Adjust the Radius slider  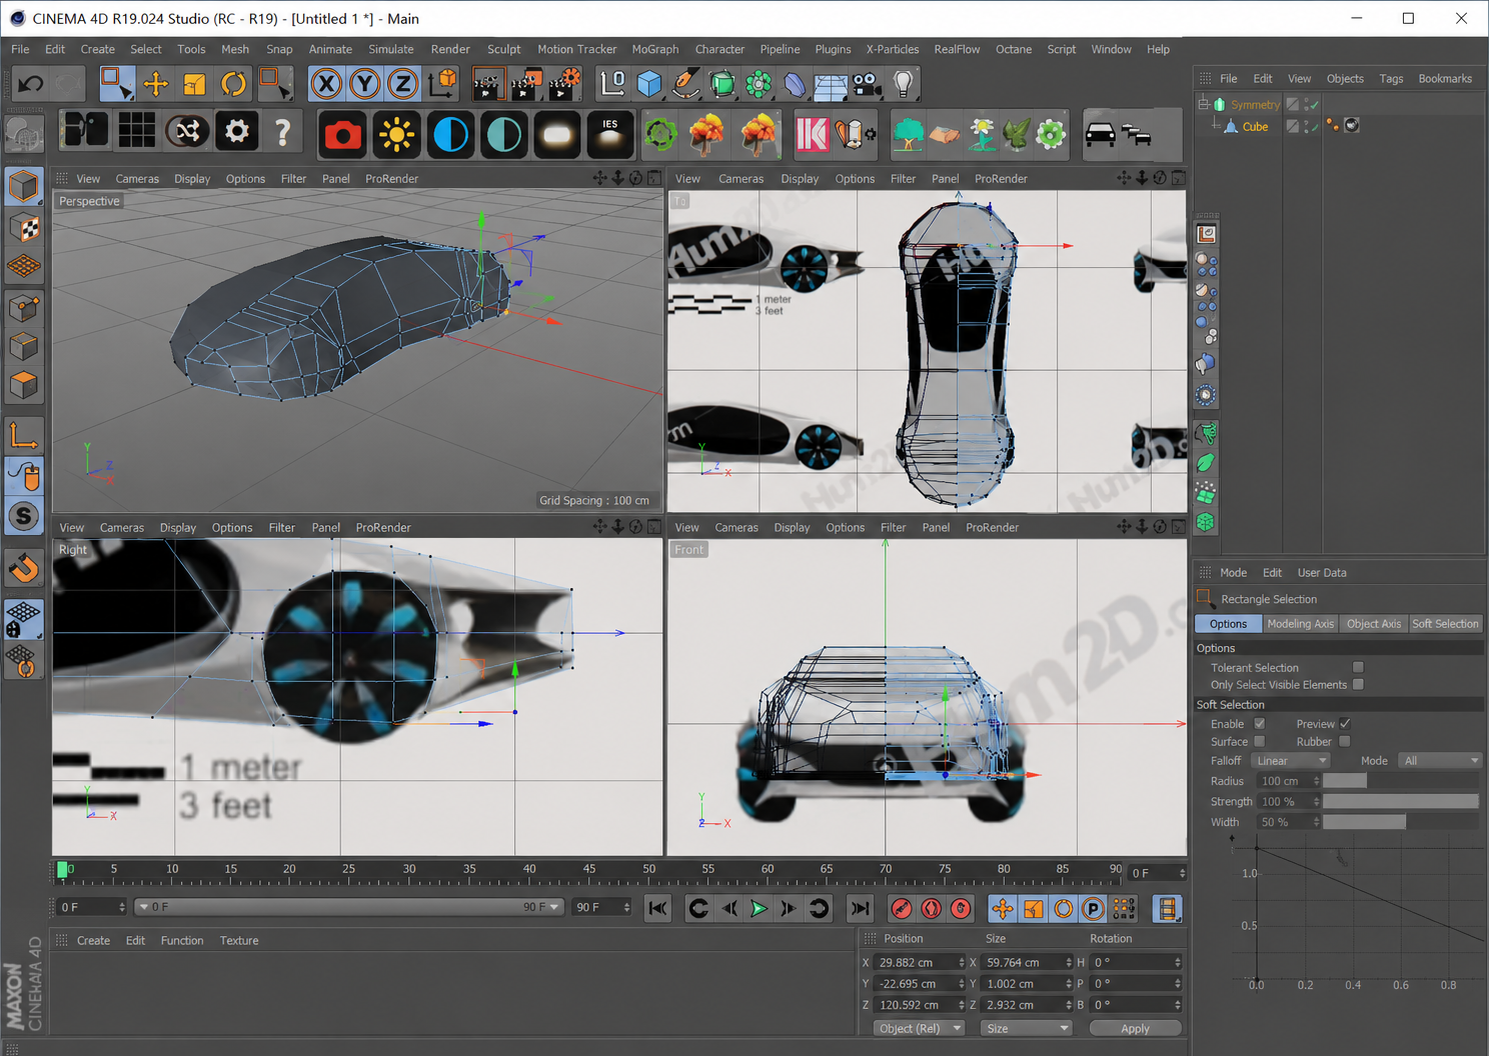point(1400,781)
